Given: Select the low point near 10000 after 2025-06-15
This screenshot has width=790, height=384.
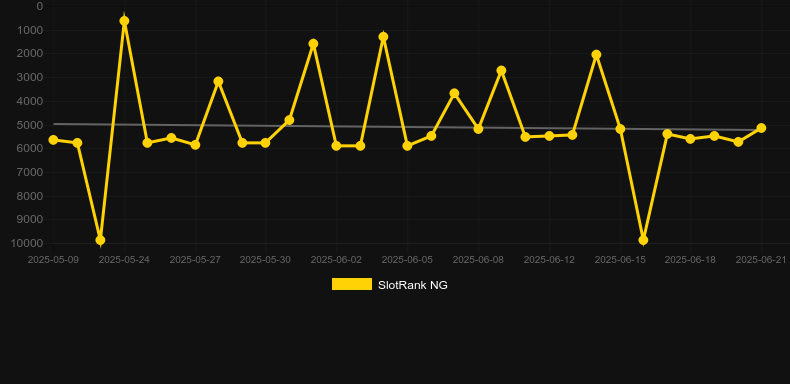Looking at the screenshot, I should coord(643,240).
